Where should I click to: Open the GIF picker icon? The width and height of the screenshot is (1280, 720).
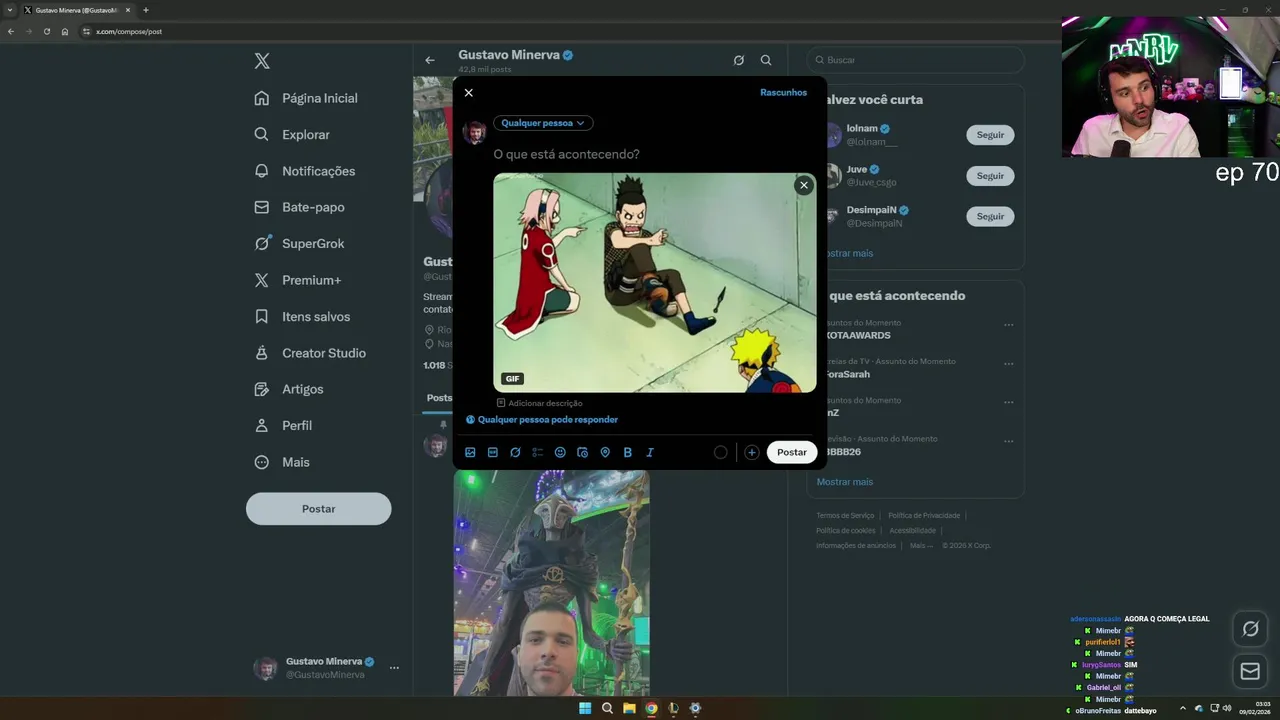coord(493,452)
